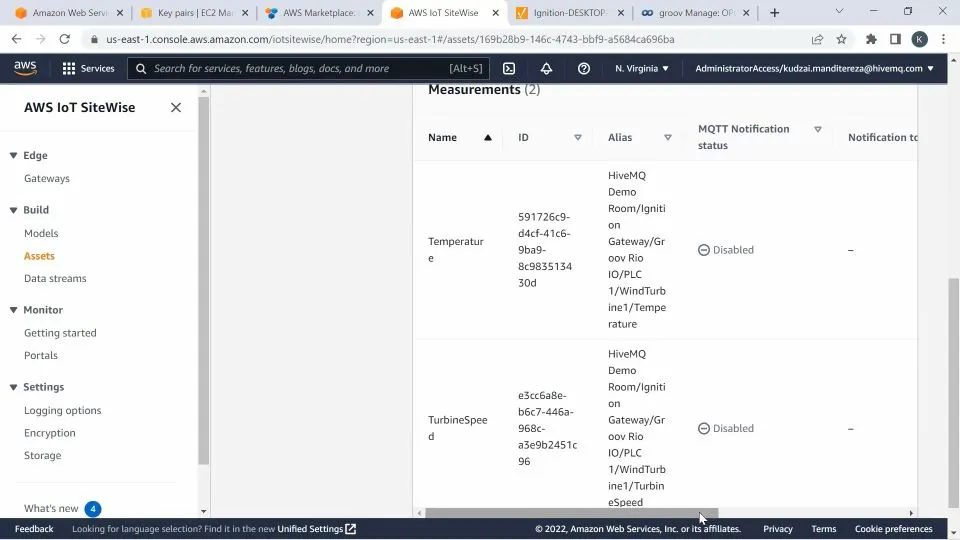Open Getting started under Monitor

(60, 333)
